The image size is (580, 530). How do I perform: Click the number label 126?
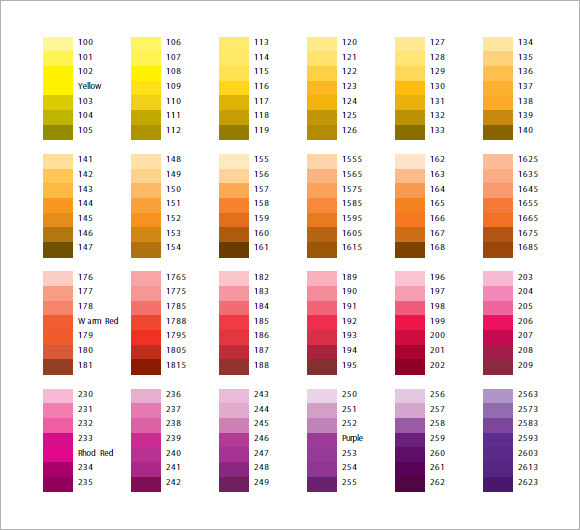click(x=350, y=130)
